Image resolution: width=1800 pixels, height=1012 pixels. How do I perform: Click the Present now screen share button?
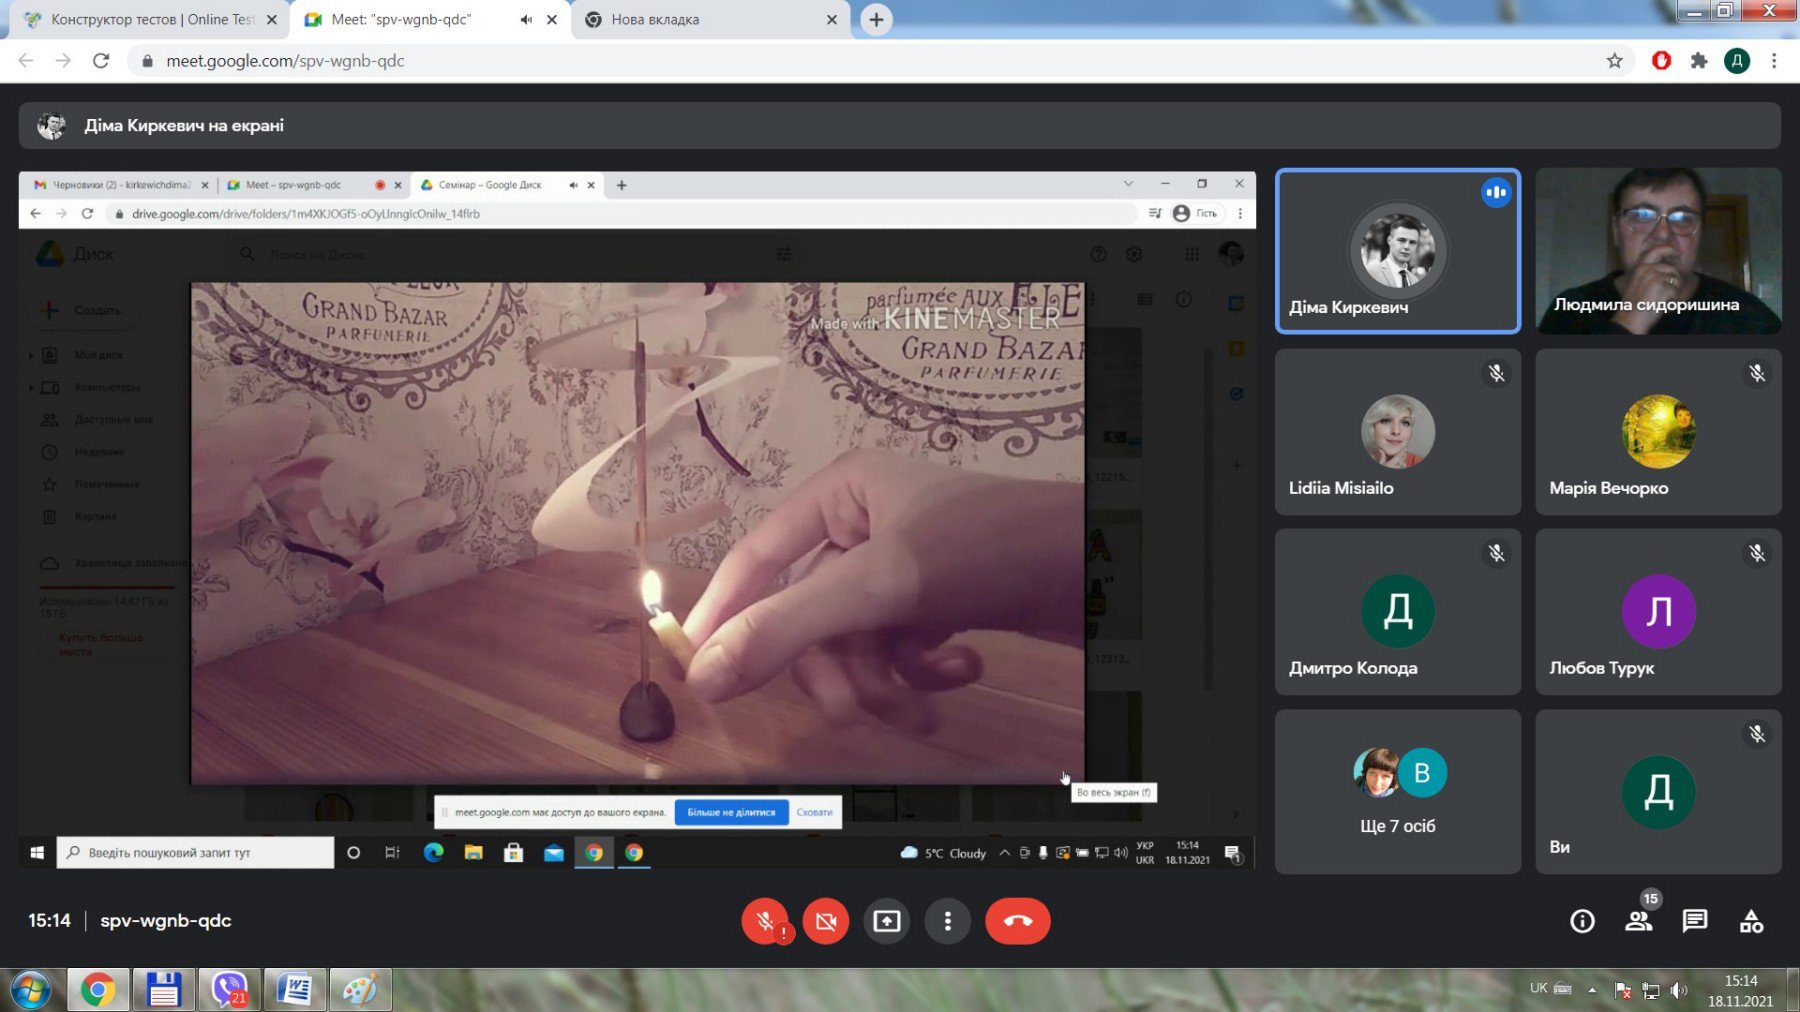click(x=887, y=921)
